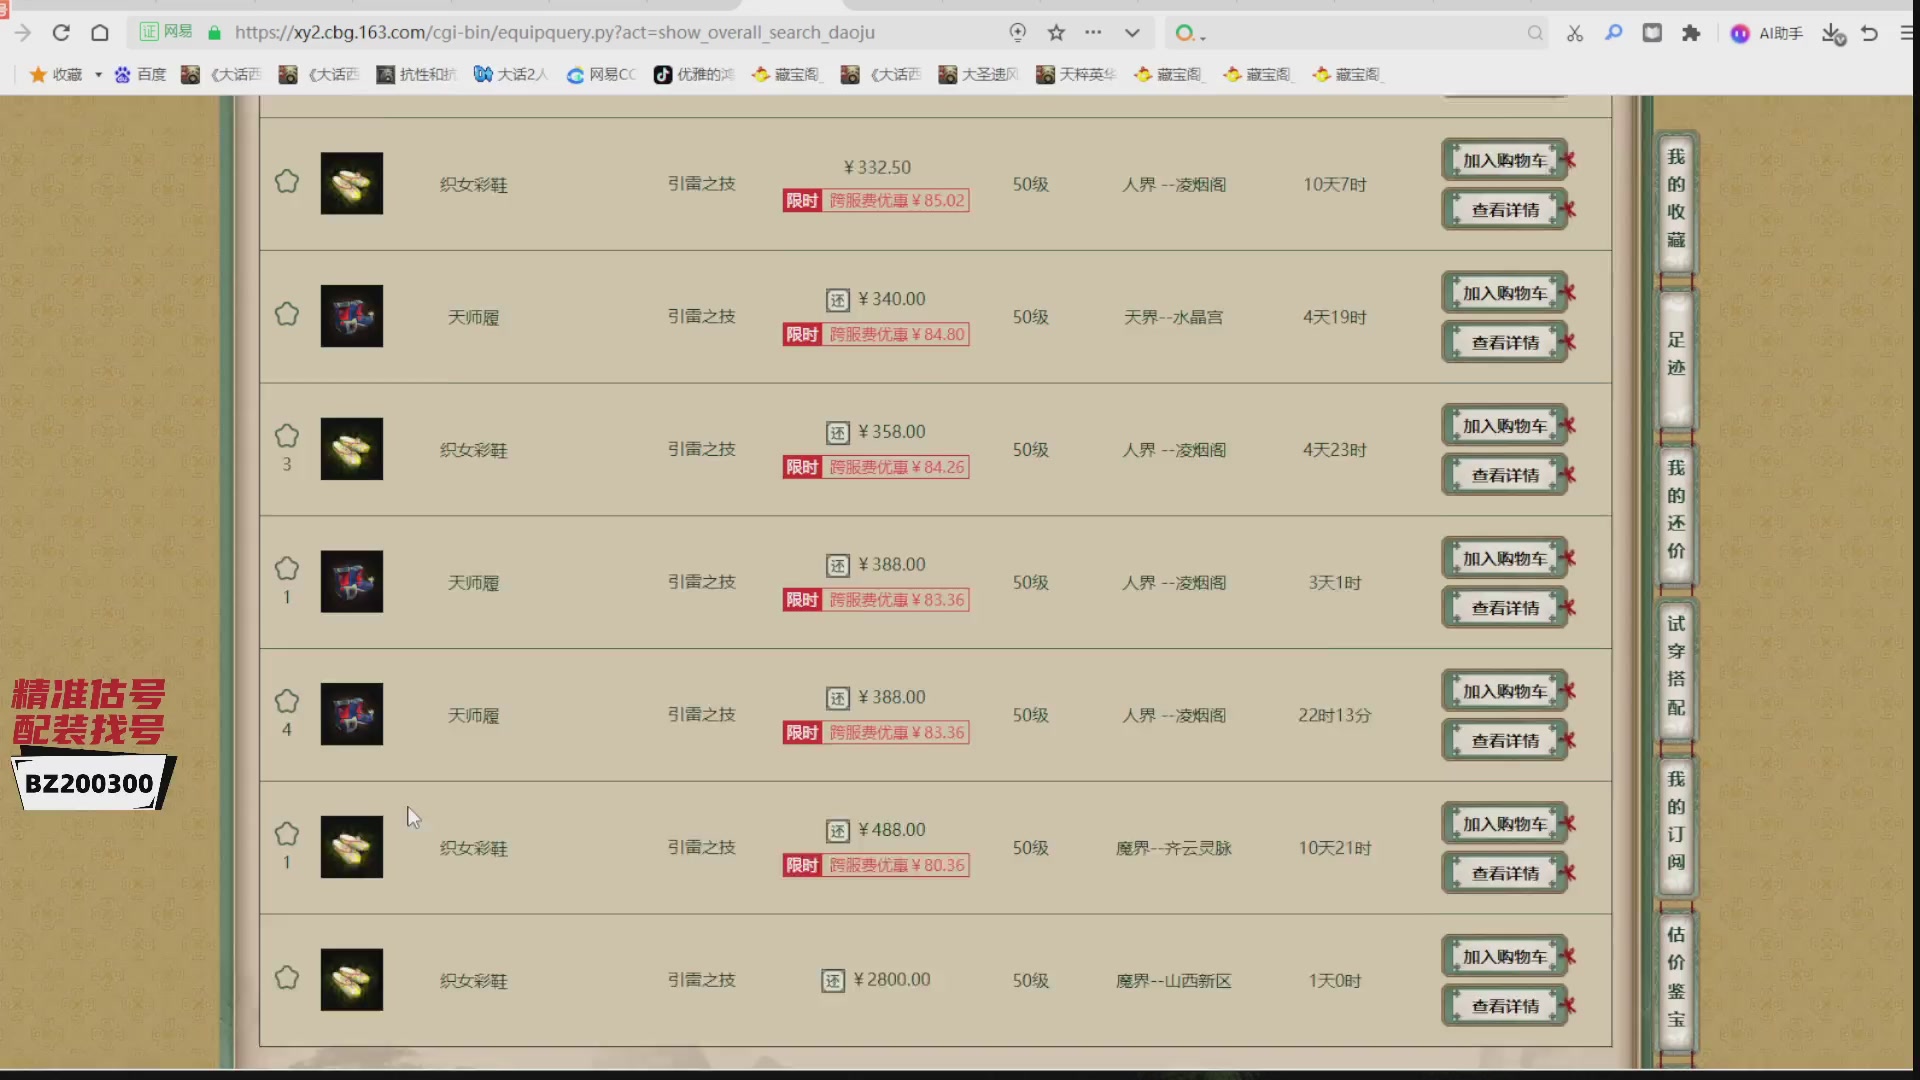Screen dimensions: 1920x1080
Task: Go to the browser home page
Action: [x=100, y=33]
